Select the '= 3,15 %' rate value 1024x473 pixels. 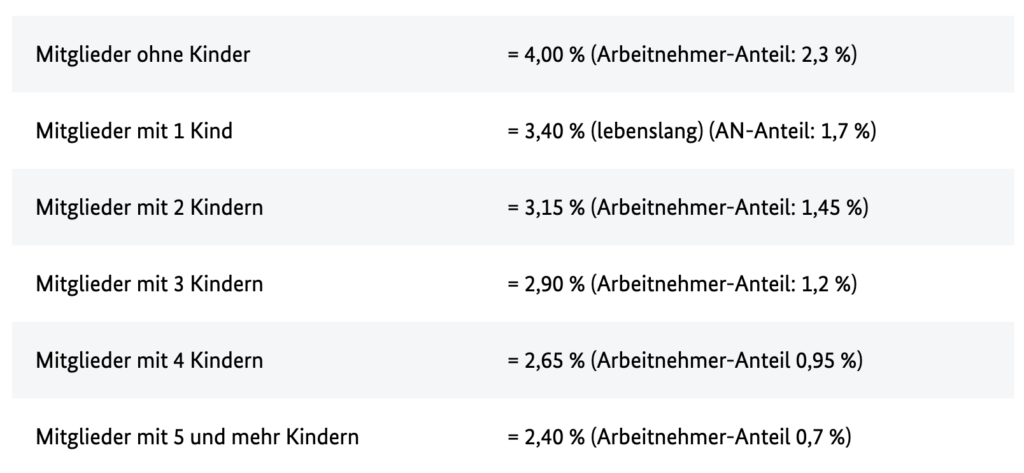(x=546, y=208)
